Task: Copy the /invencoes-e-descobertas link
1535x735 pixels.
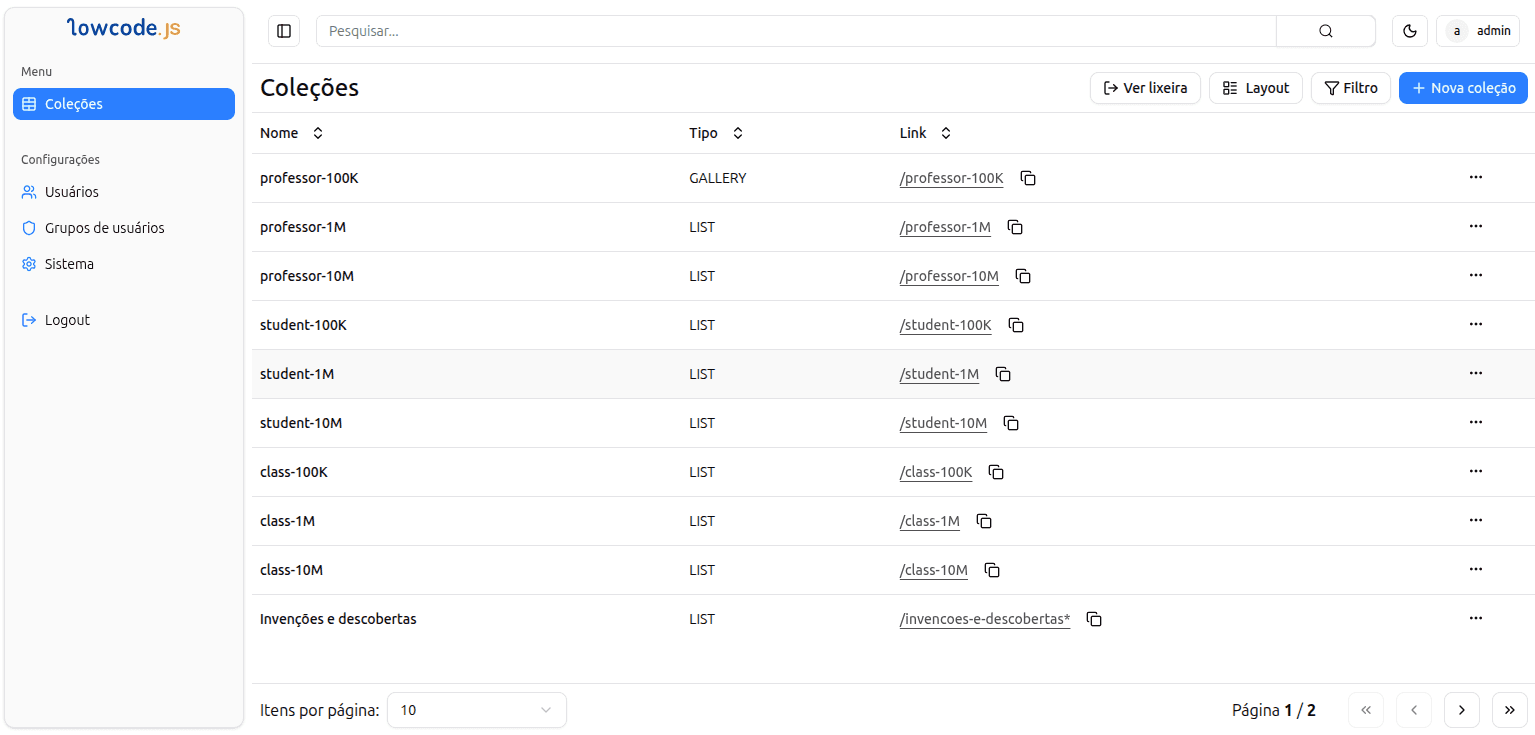Action: coord(1094,619)
